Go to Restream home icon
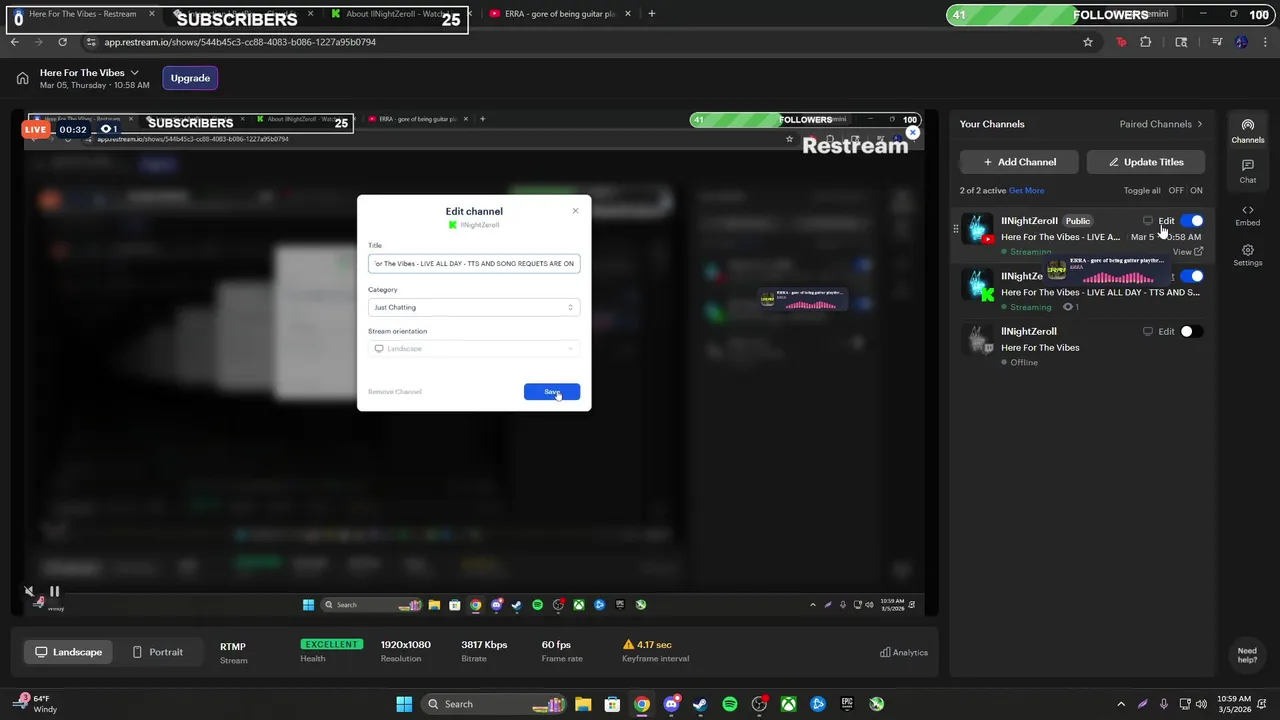1280x720 pixels. (x=22, y=78)
